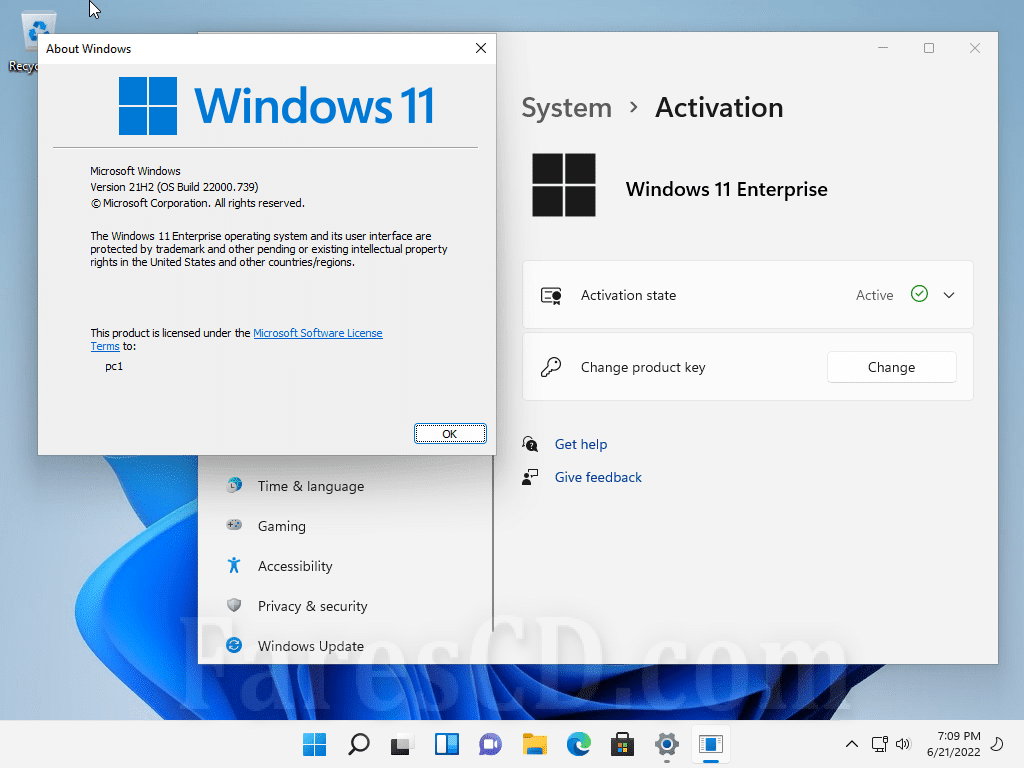Open Windows Update settings
Screen dimensions: 1024x768
click(311, 646)
